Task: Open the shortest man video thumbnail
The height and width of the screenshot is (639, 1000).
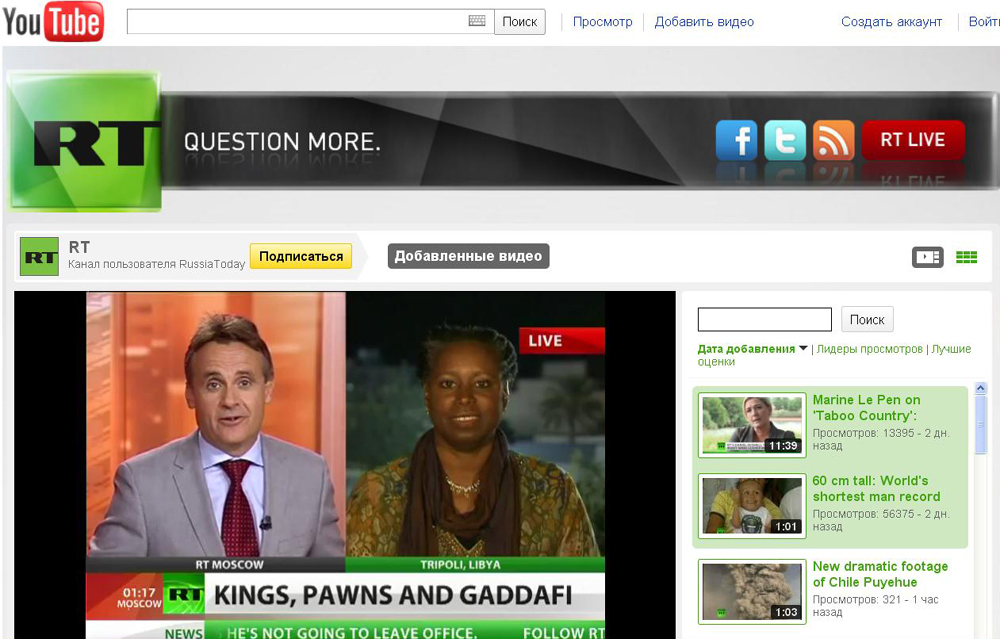Action: (752, 506)
